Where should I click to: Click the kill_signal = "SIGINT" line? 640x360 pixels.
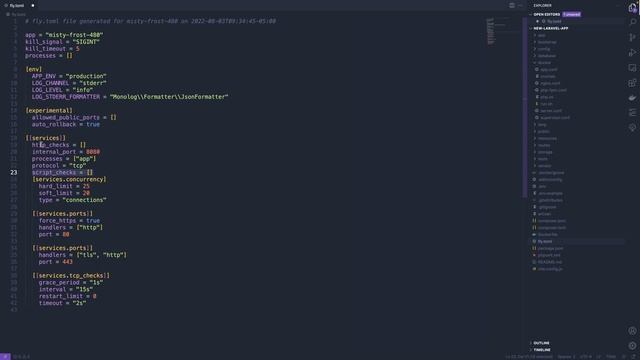point(62,42)
